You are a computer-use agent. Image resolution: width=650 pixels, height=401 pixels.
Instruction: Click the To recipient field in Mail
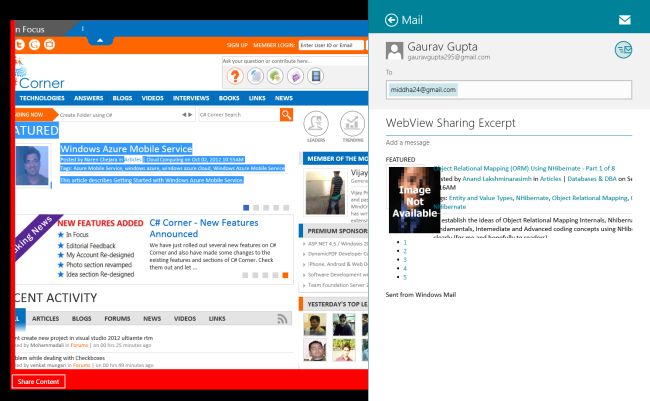(509, 90)
